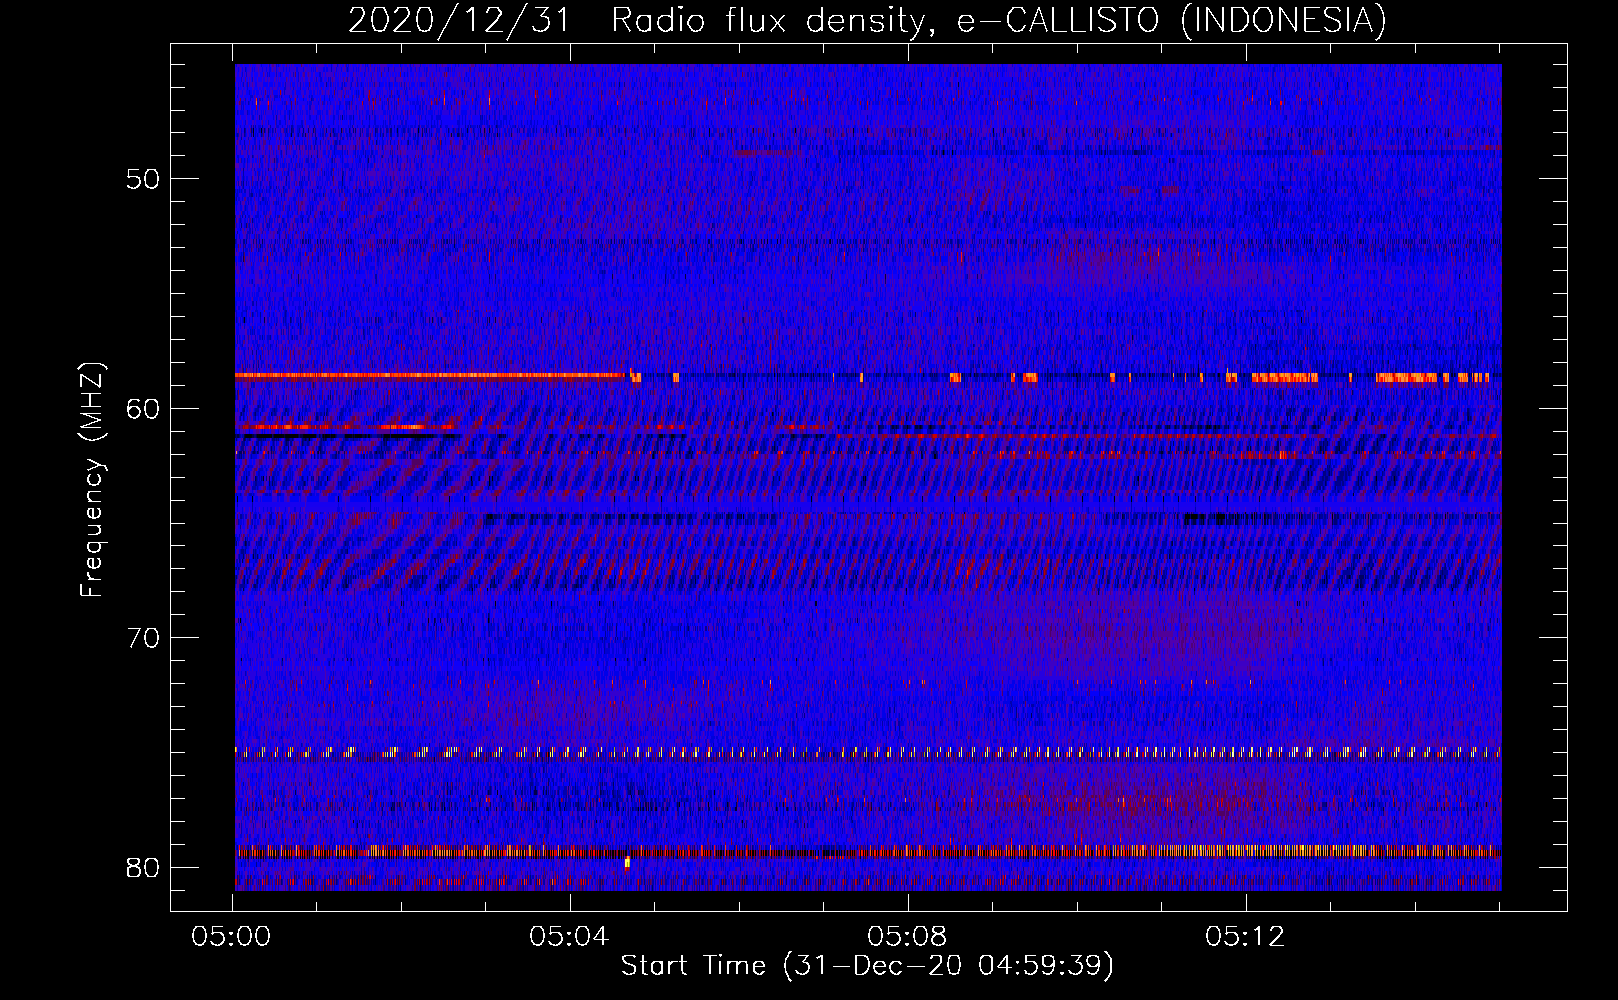The height and width of the screenshot is (1000, 1618).
Task: Select the 60 frequency tick label
Action: [143, 408]
